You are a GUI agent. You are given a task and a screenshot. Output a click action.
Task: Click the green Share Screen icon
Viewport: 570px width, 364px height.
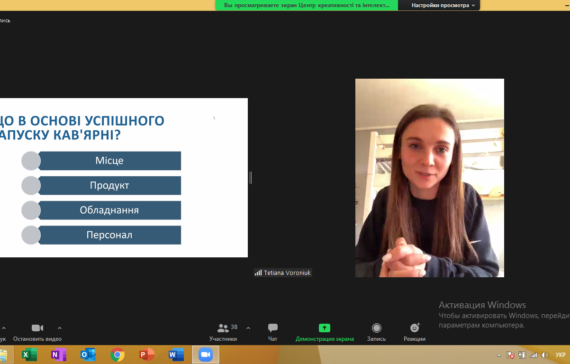point(324,328)
